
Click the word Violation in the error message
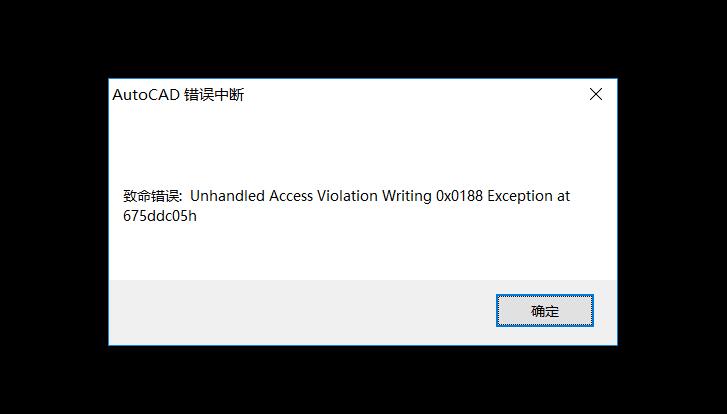(347, 196)
